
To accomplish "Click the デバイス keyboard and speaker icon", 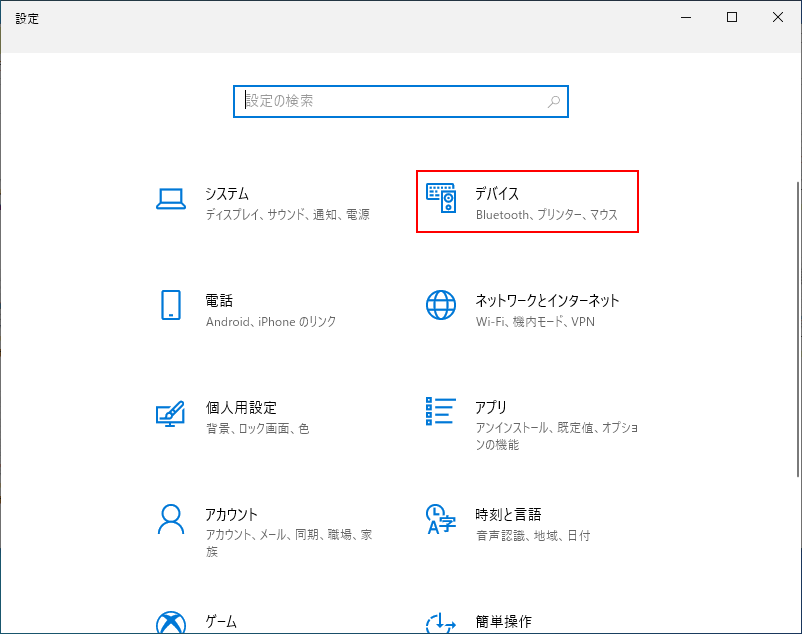I will click(441, 198).
